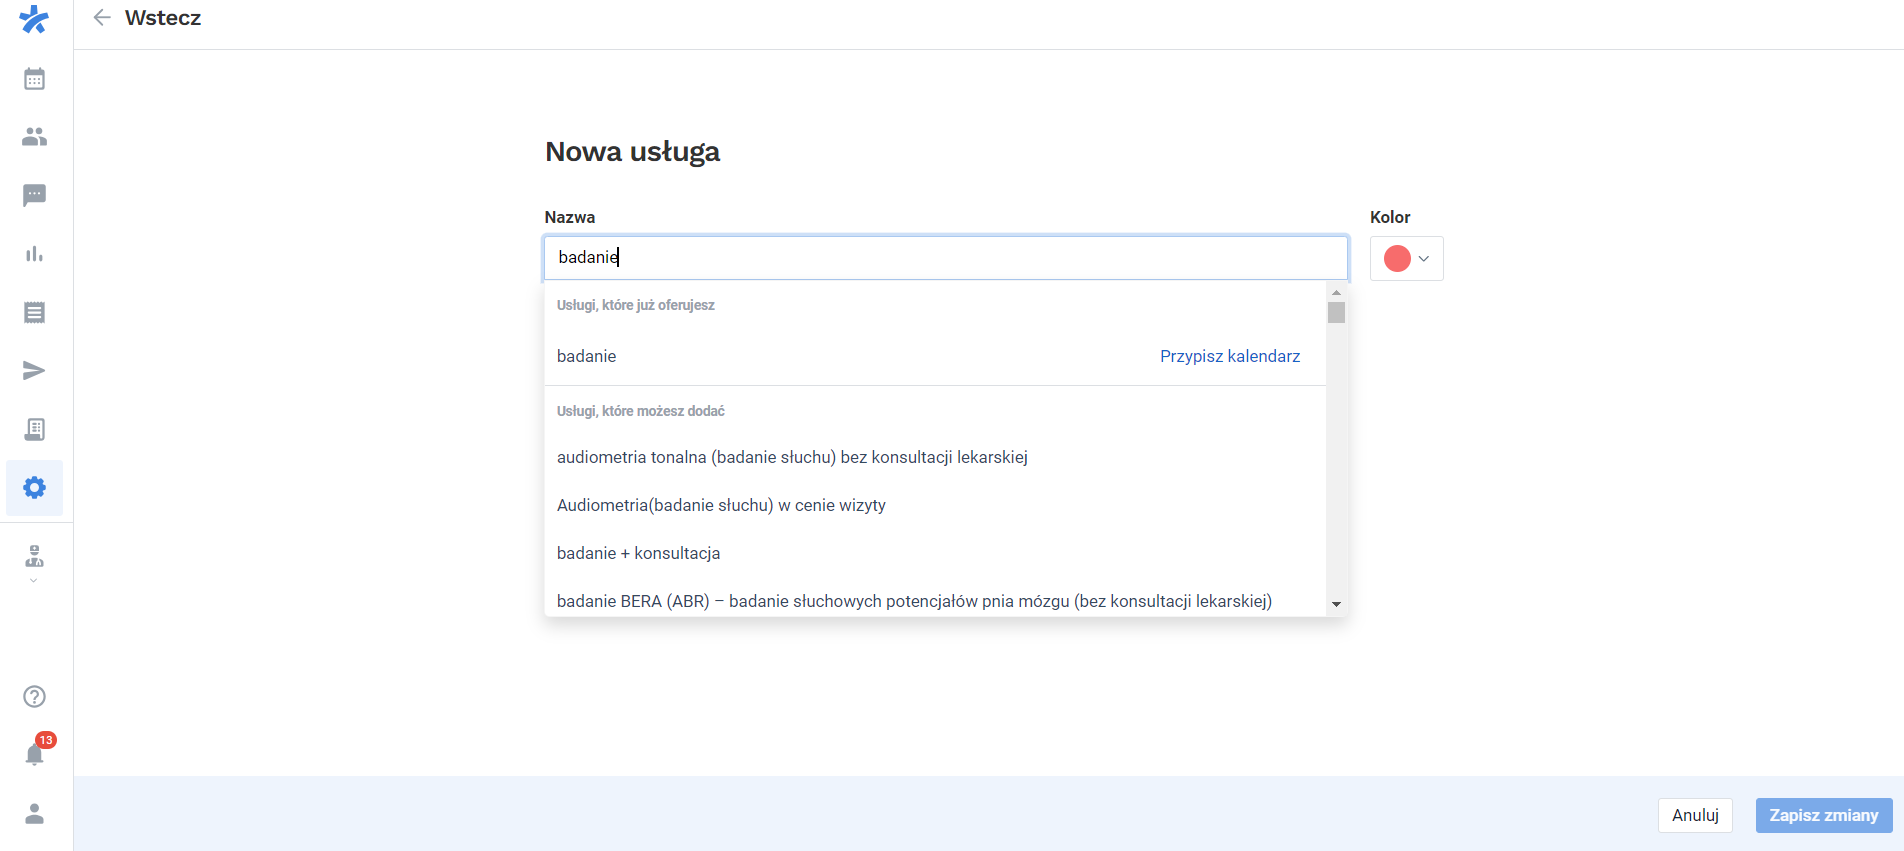Open the messages chat icon
The image size is (1904, 851).
click(34, 195)
